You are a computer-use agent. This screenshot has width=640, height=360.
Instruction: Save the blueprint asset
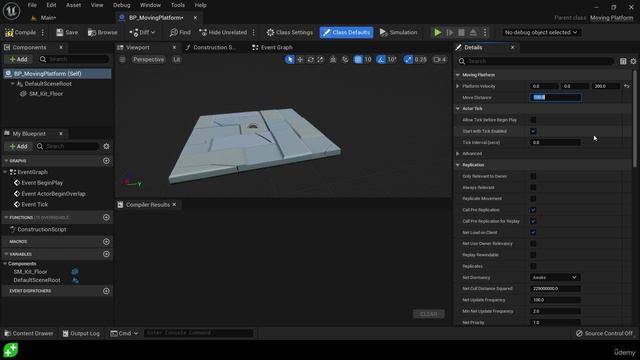pyautogui.click(x=67, y=32)
